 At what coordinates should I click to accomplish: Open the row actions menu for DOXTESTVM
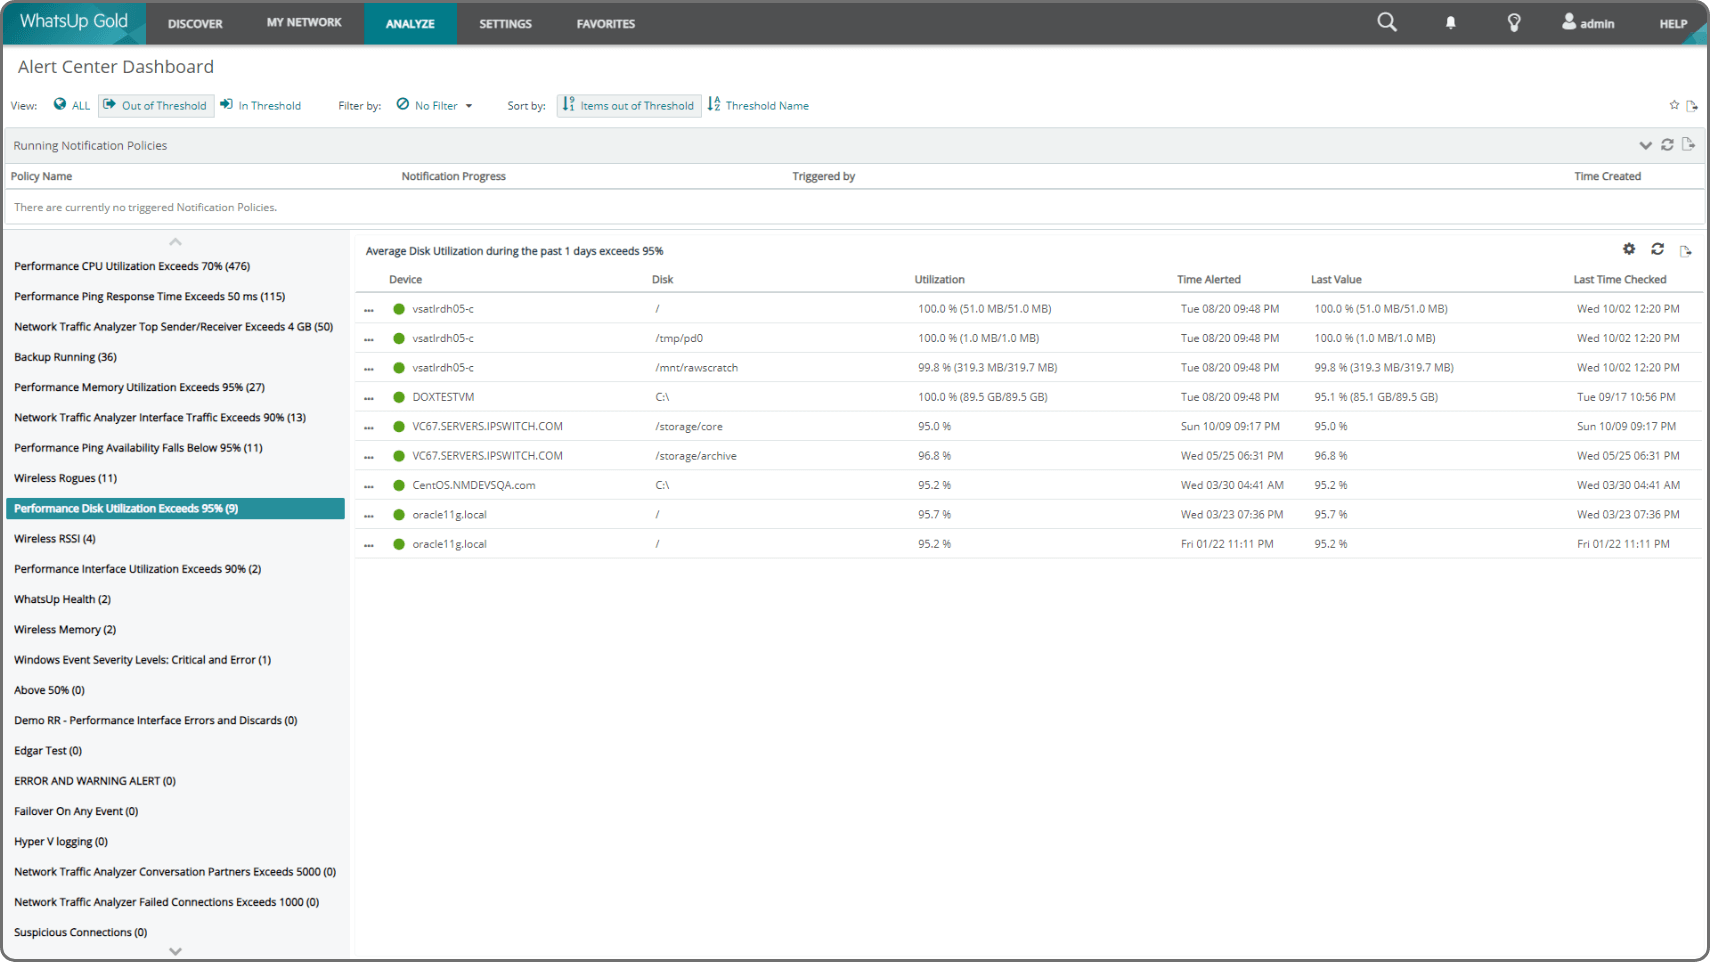tap(368, 397)
